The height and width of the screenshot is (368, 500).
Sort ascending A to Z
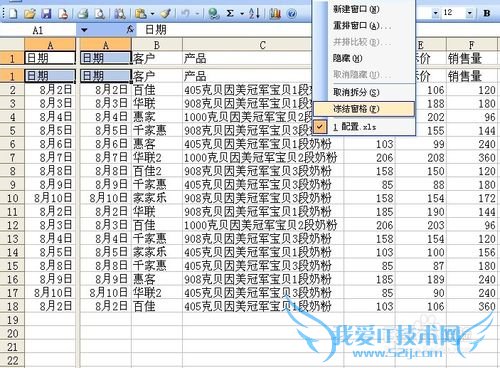[x=254, y=14]
